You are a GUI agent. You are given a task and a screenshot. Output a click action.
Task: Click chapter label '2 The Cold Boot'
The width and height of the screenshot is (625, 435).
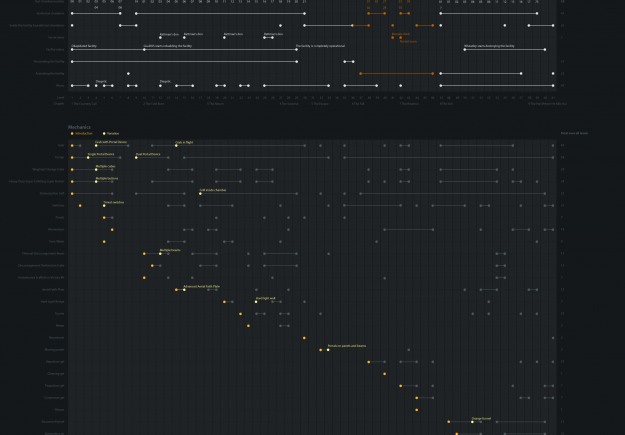pos(154,104)
